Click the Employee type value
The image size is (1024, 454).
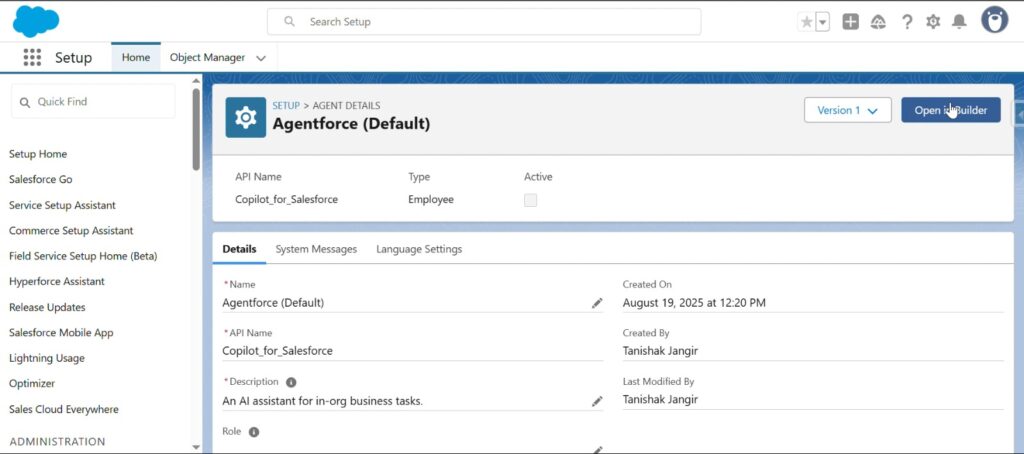pyautogui.click(x=431, y=199)
